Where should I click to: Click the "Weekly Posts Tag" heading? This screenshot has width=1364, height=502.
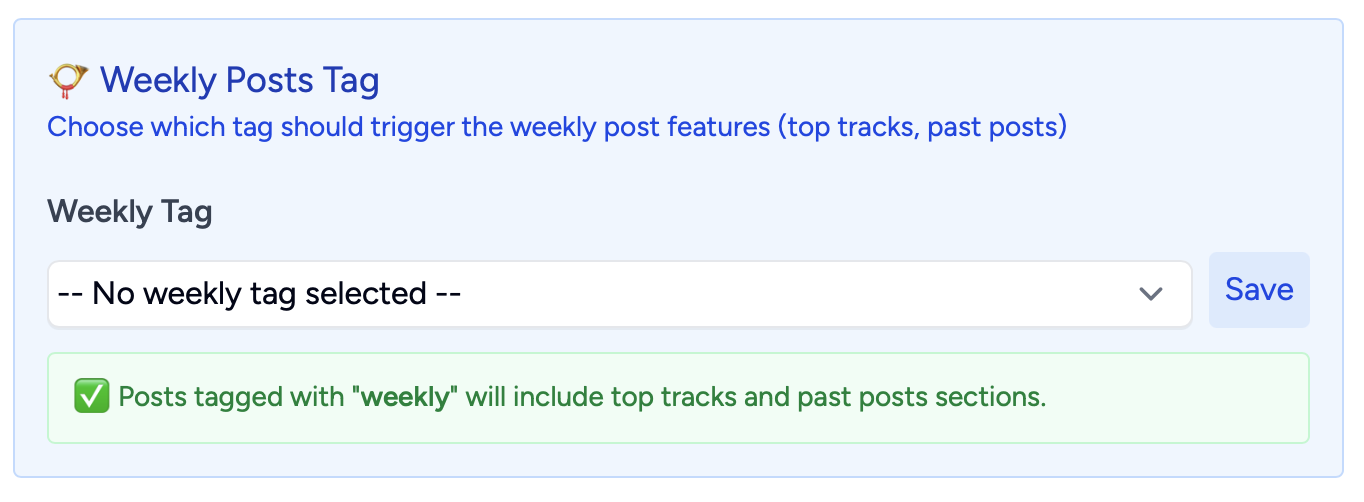tap(239, 80)
